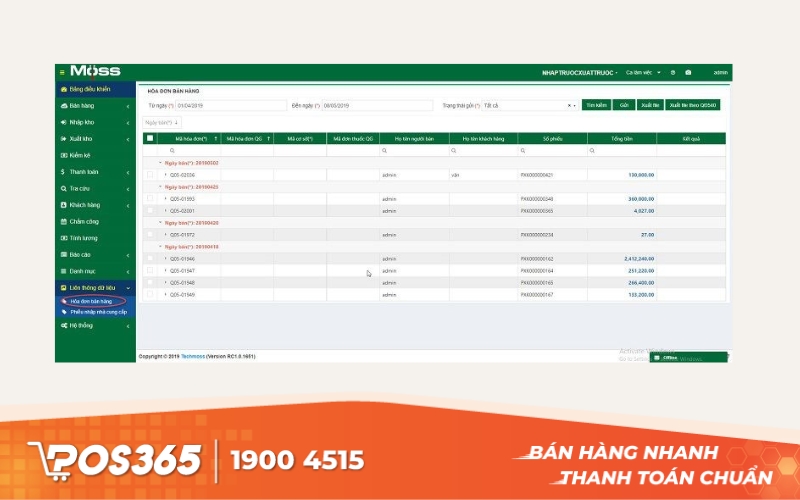
Task: Collapse the Ngày bán 20190418 group
Action: [160, 246]
